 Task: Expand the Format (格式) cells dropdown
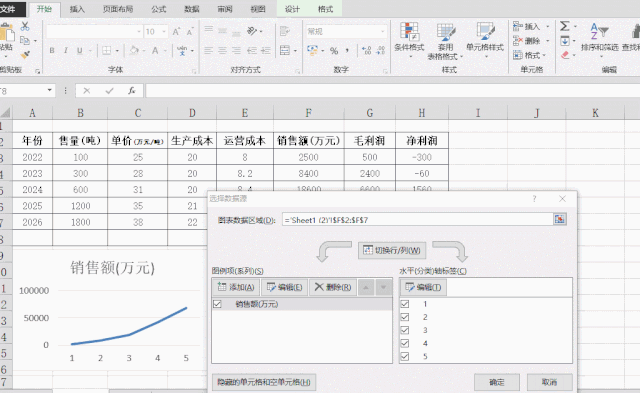click(544, 55)
